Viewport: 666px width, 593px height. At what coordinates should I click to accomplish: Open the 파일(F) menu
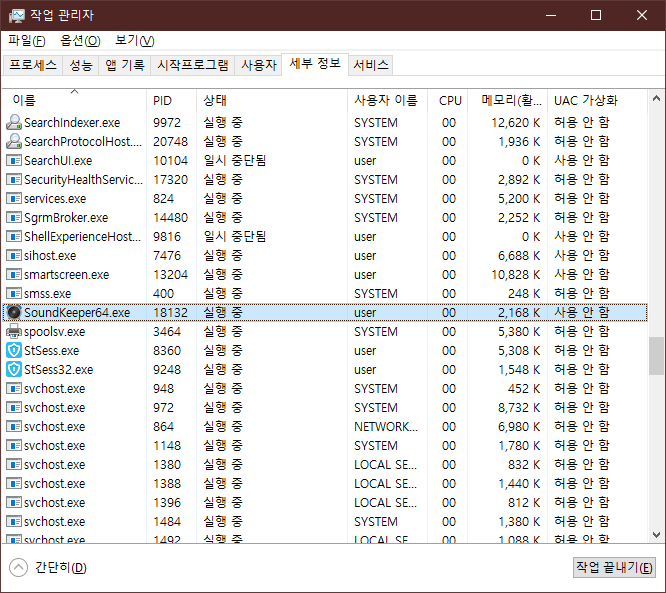[27, 41]
